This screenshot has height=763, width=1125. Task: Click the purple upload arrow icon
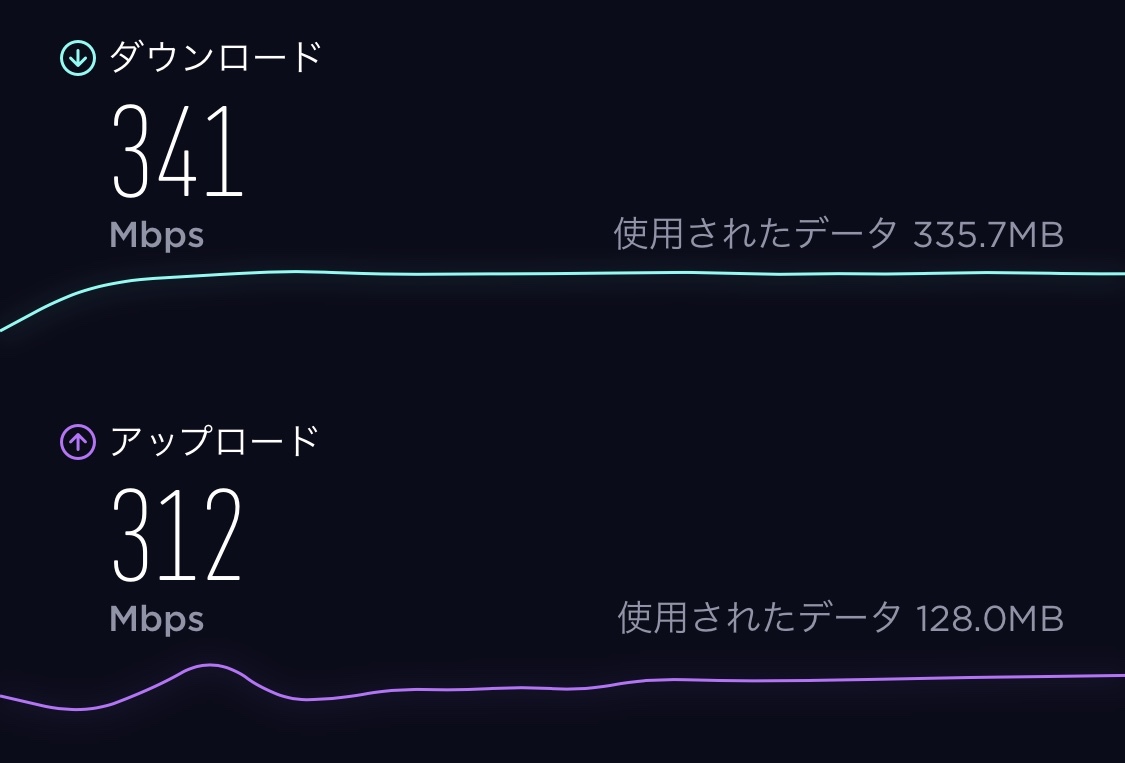pyautogui.click(x=77, y=441)
